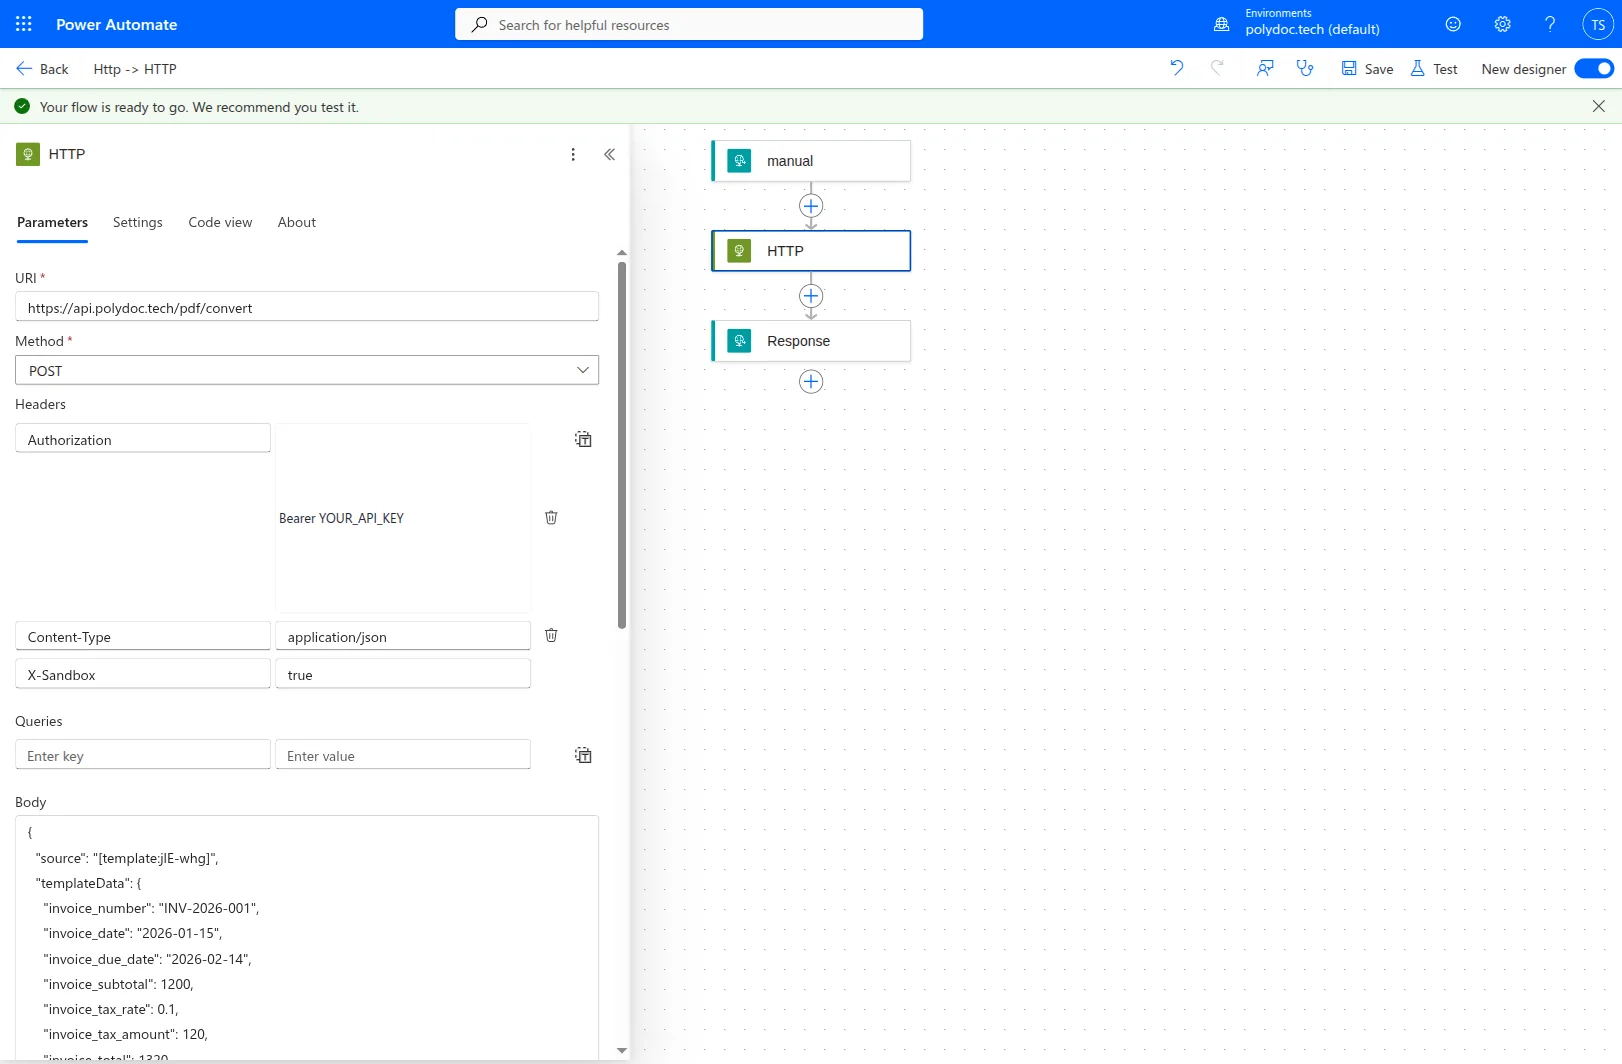Click the Body JSON editor
Image resolution: width=1622 pixels, height=1064 pixels.
(x=307, y=937)
